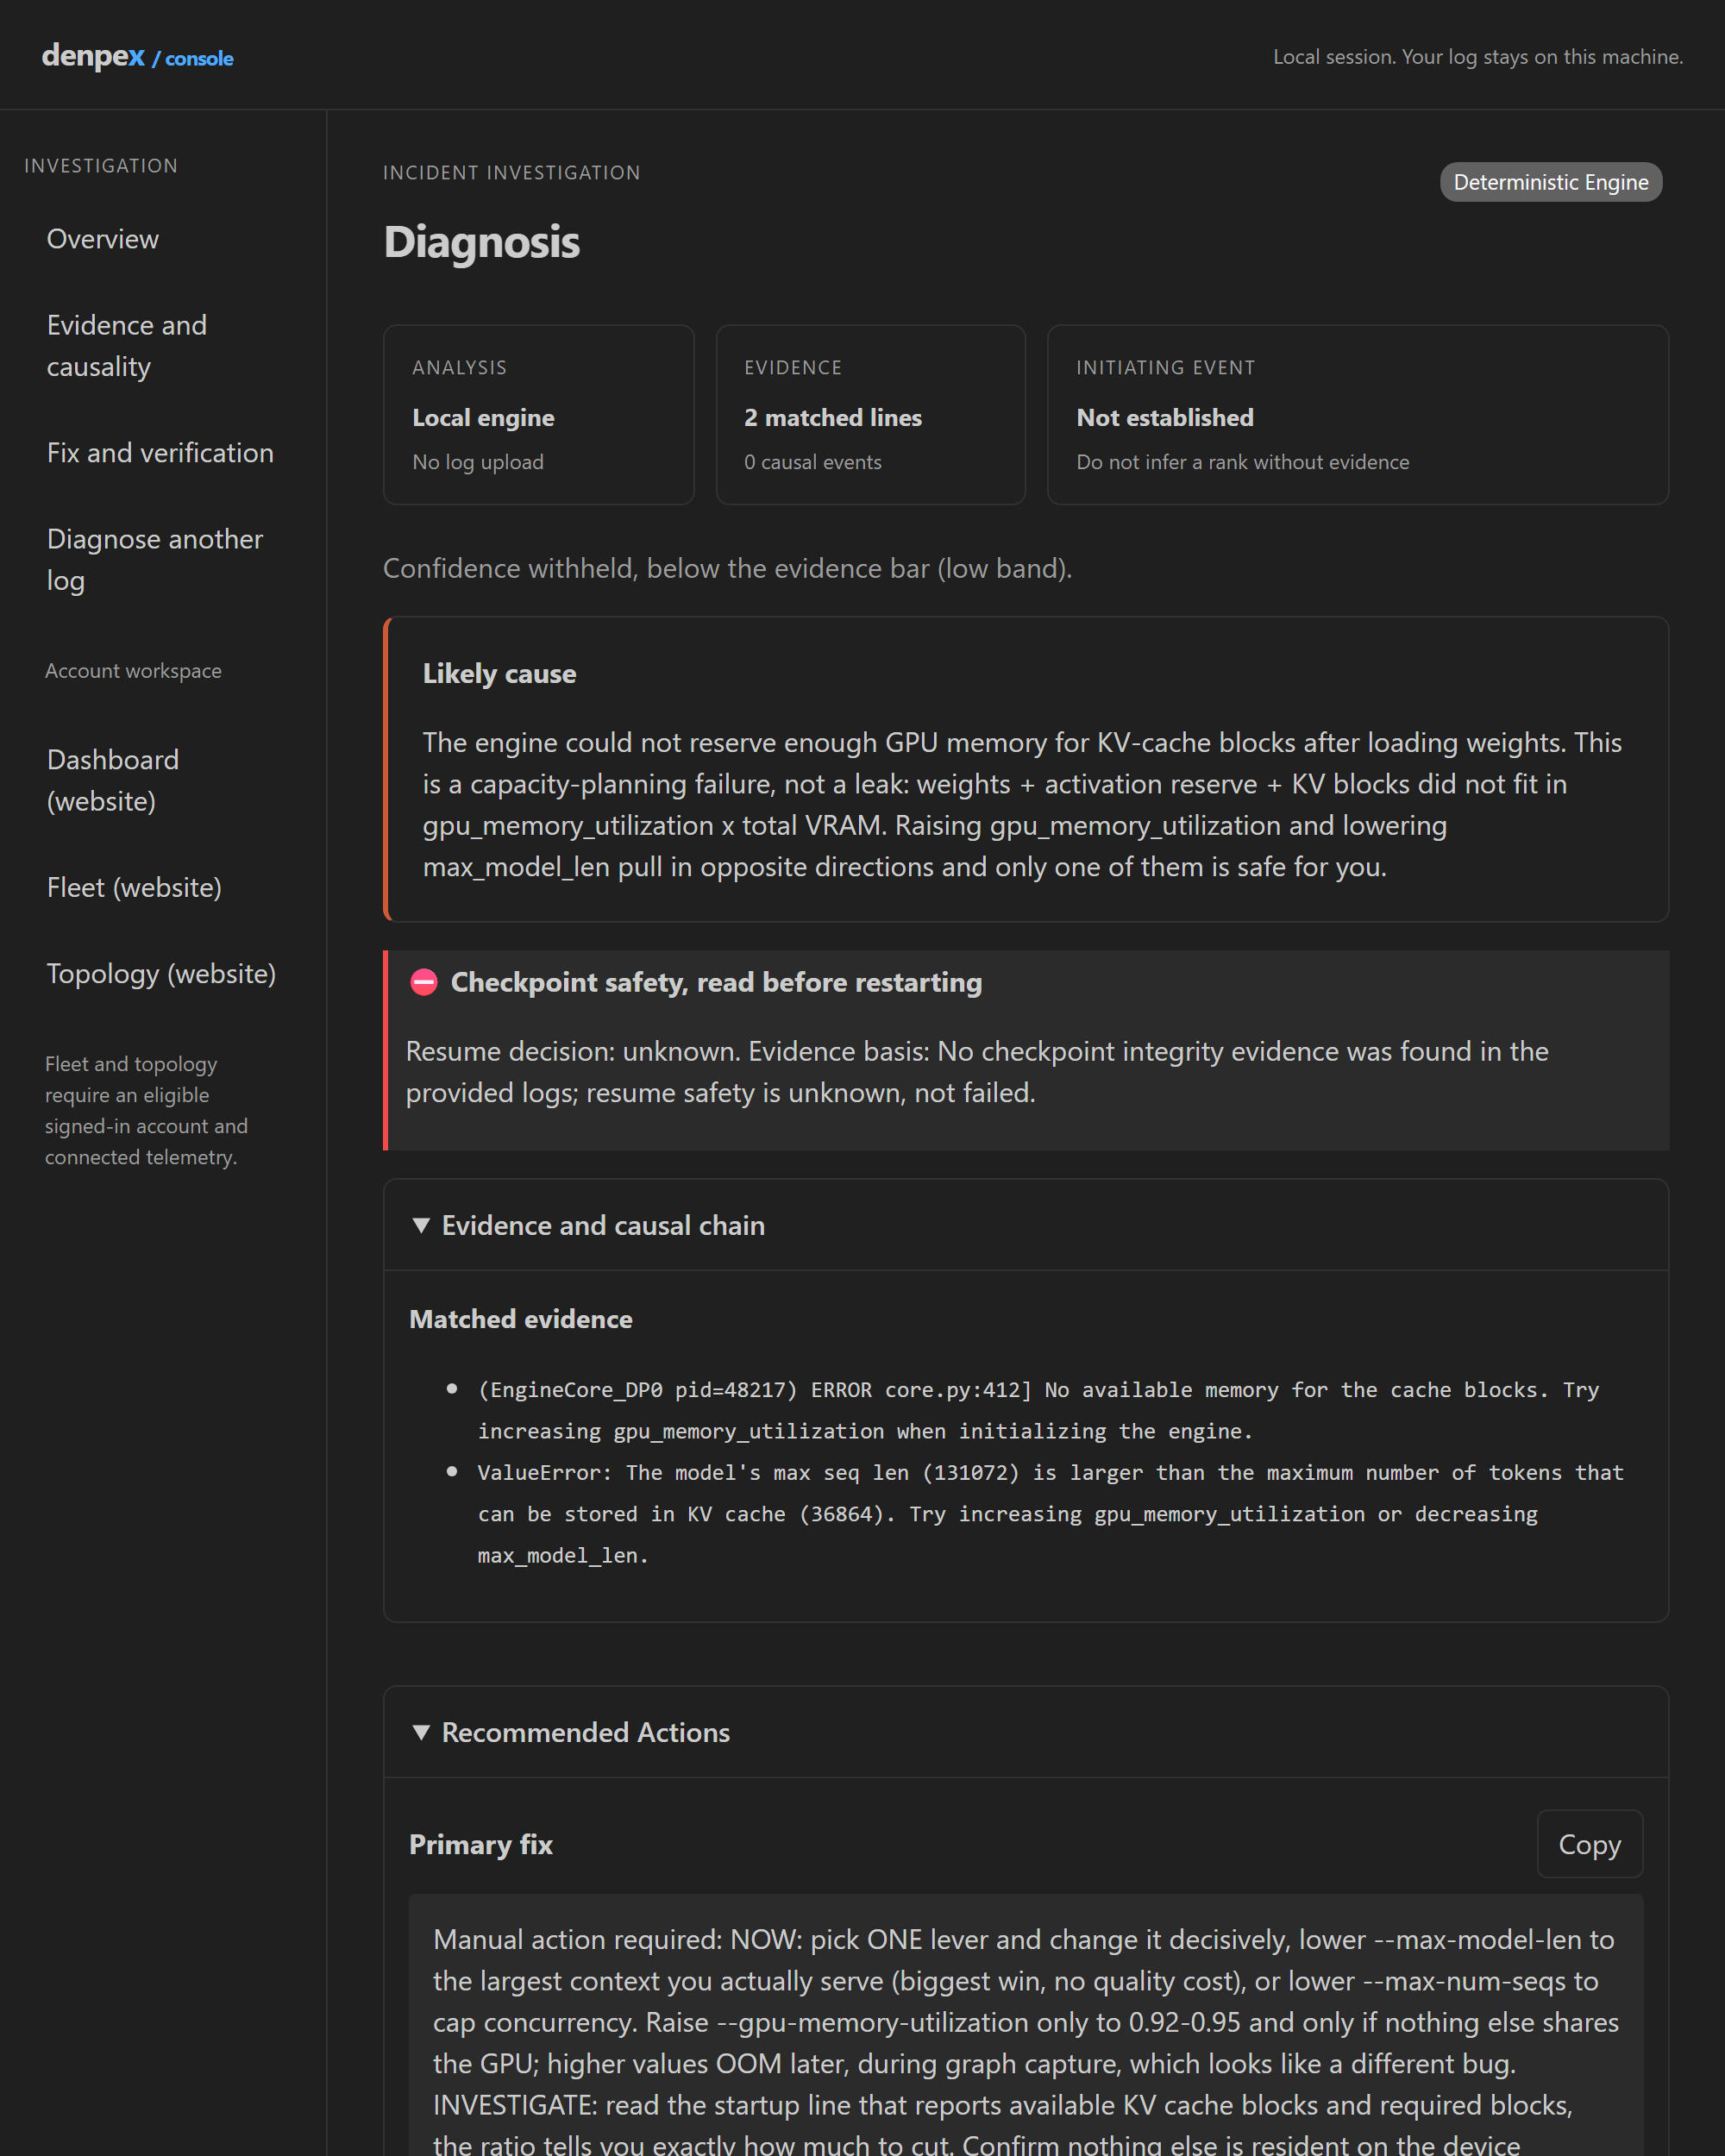Screen dimensions: 1725x2156
Task: Click 'Checkpoint safety, read before restarting' heading
Action: (716, 982)
